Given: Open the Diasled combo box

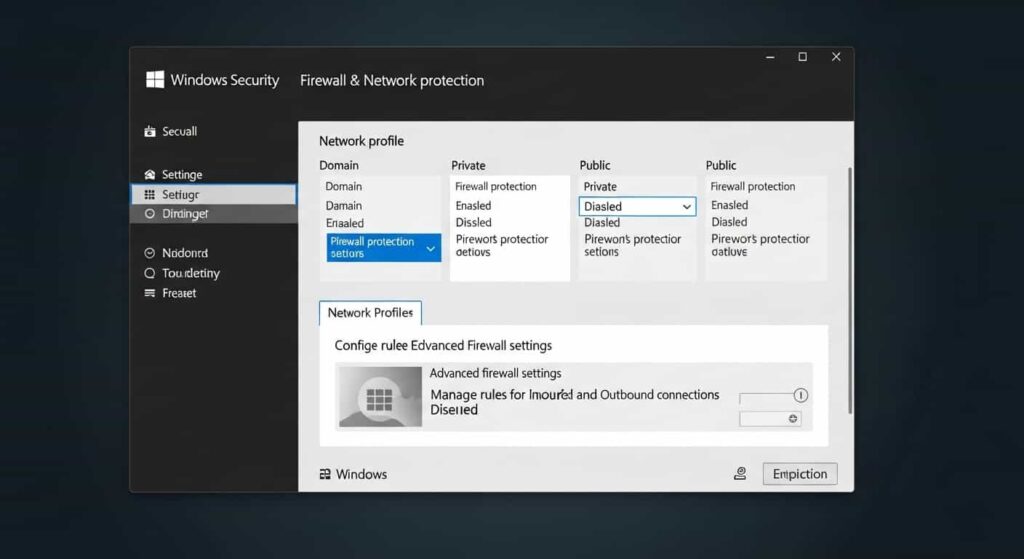Looking at the screenshot, I should point(637,206).
